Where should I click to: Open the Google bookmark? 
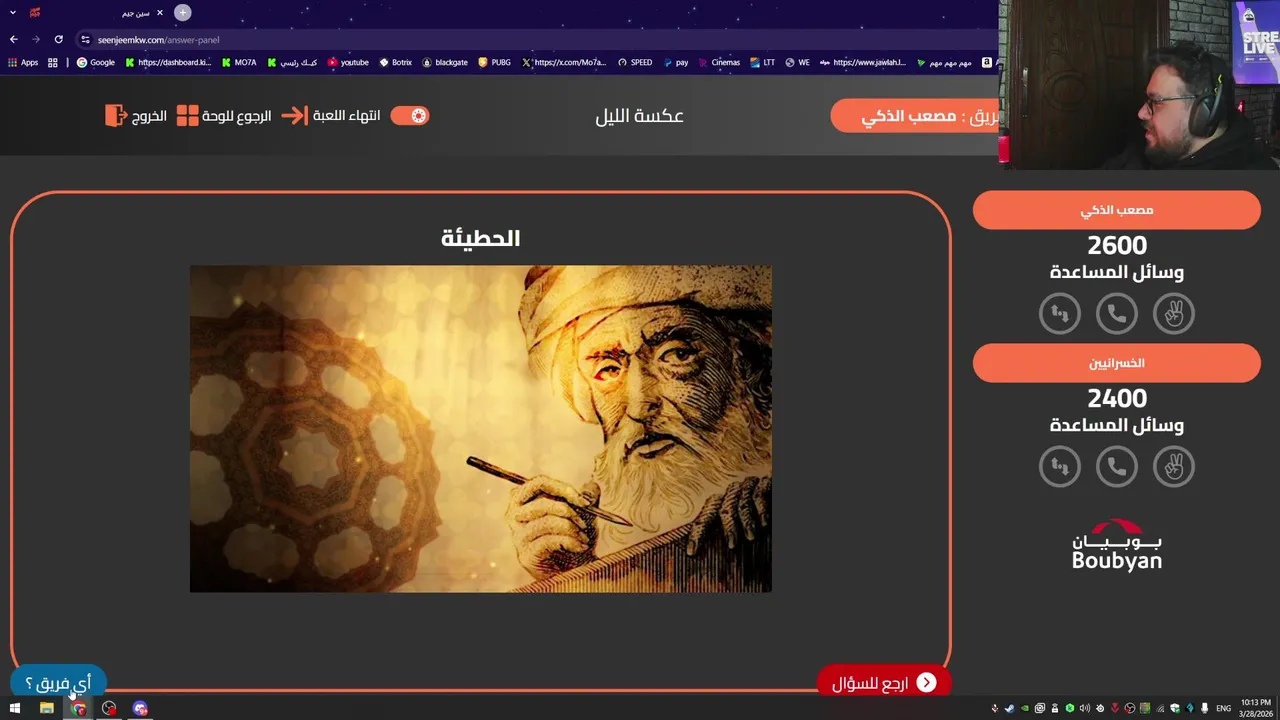pos(96,62)
